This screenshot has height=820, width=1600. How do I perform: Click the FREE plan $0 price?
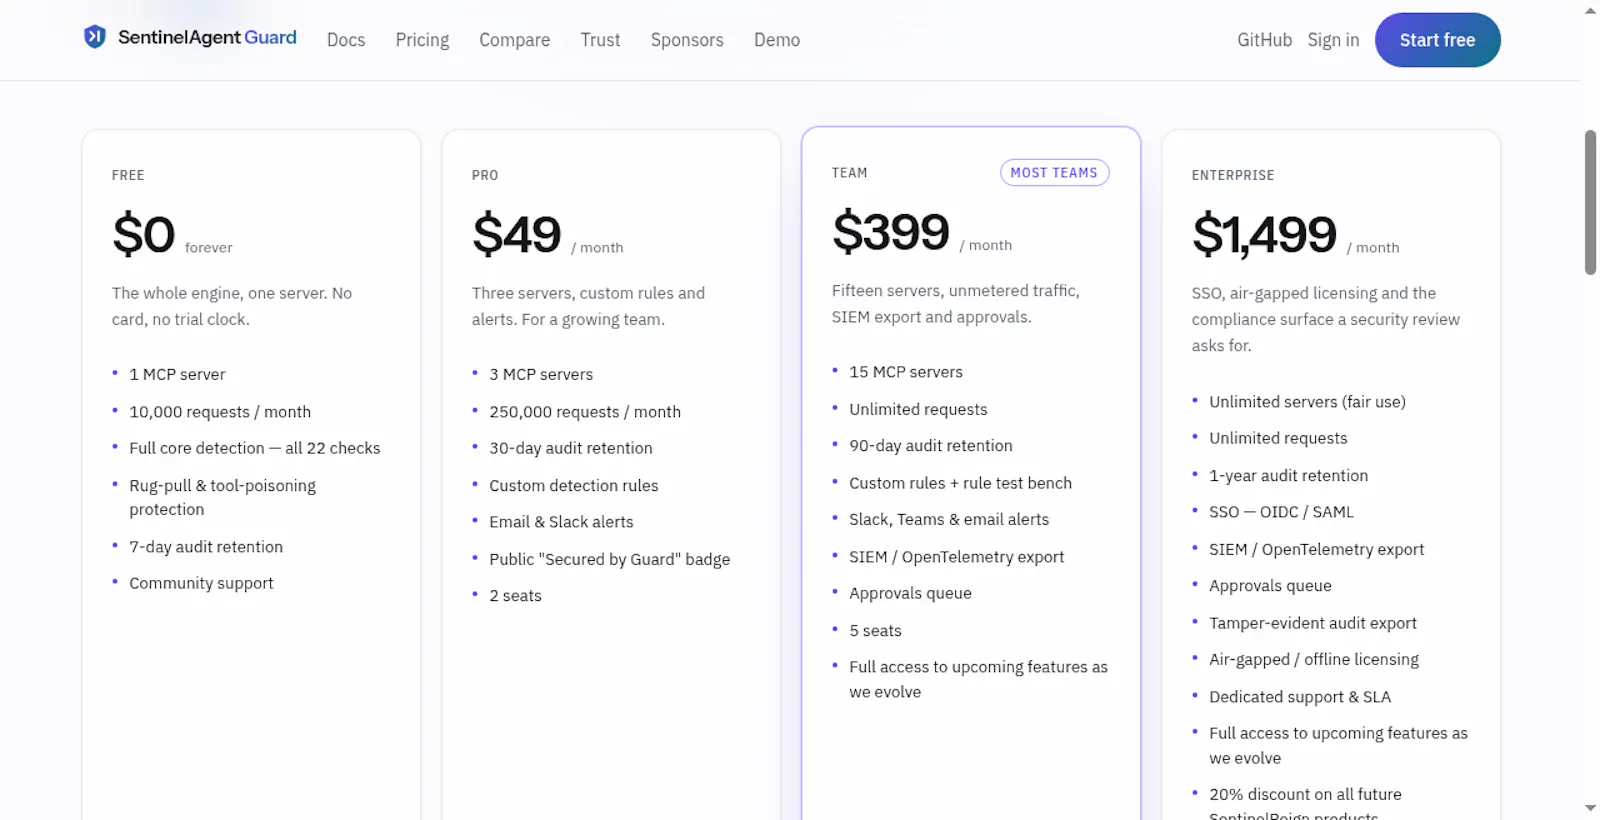144,234
